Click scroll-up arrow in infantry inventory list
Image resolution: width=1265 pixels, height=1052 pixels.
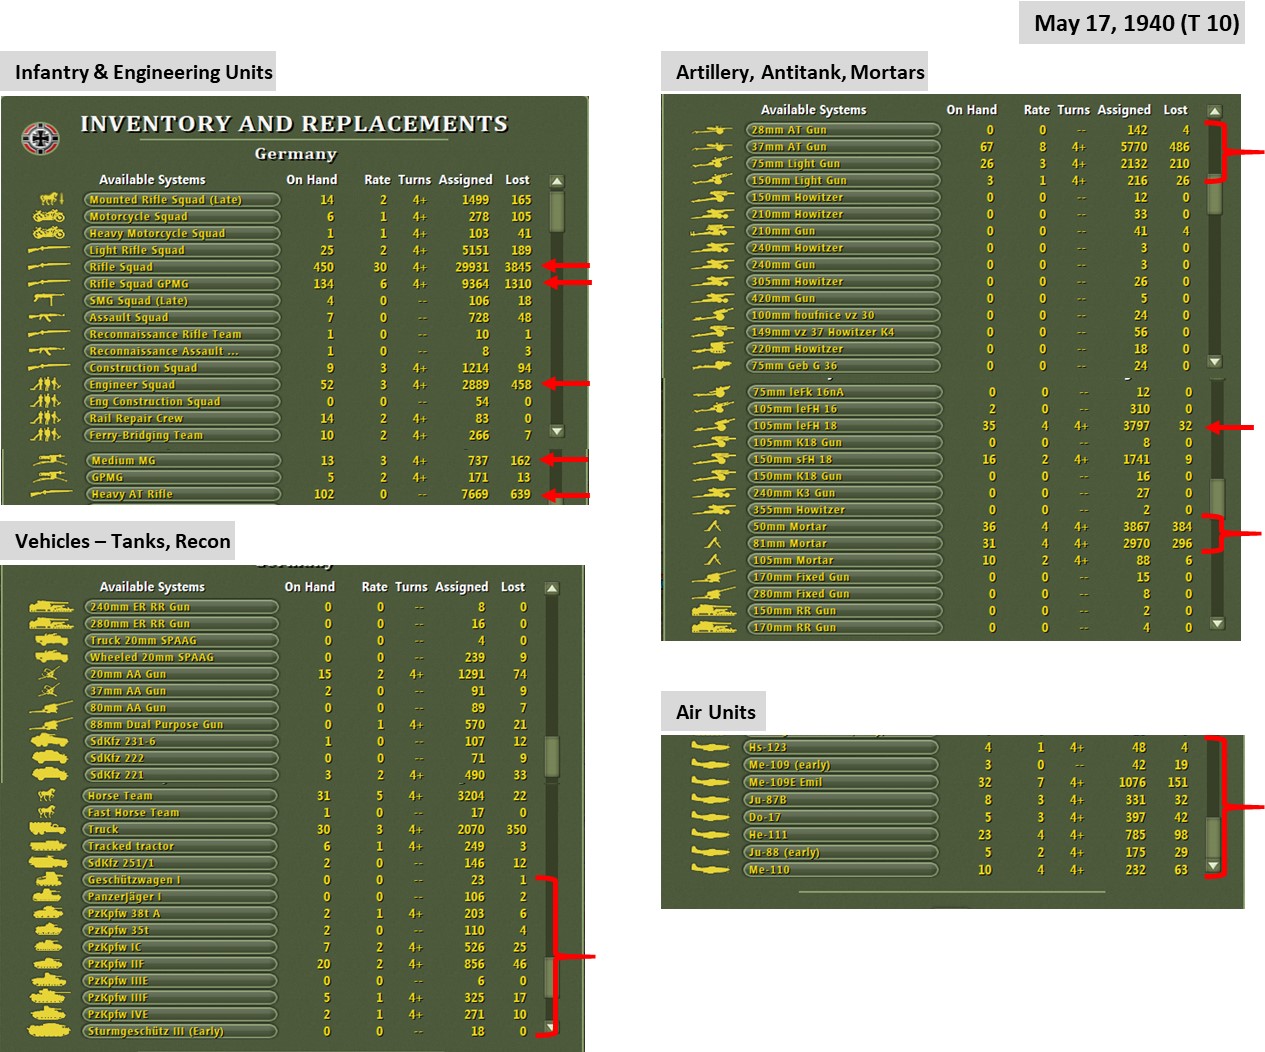tap(557, 182)
